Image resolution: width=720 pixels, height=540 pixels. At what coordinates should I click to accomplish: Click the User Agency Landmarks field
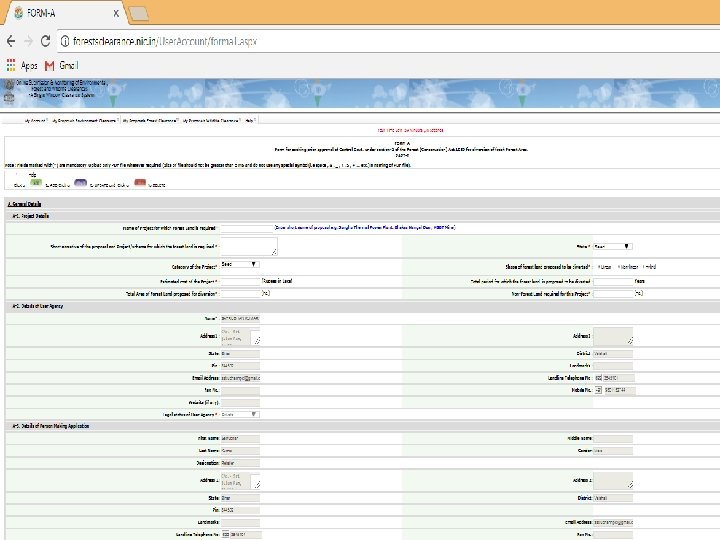click(x=613, y=366)
